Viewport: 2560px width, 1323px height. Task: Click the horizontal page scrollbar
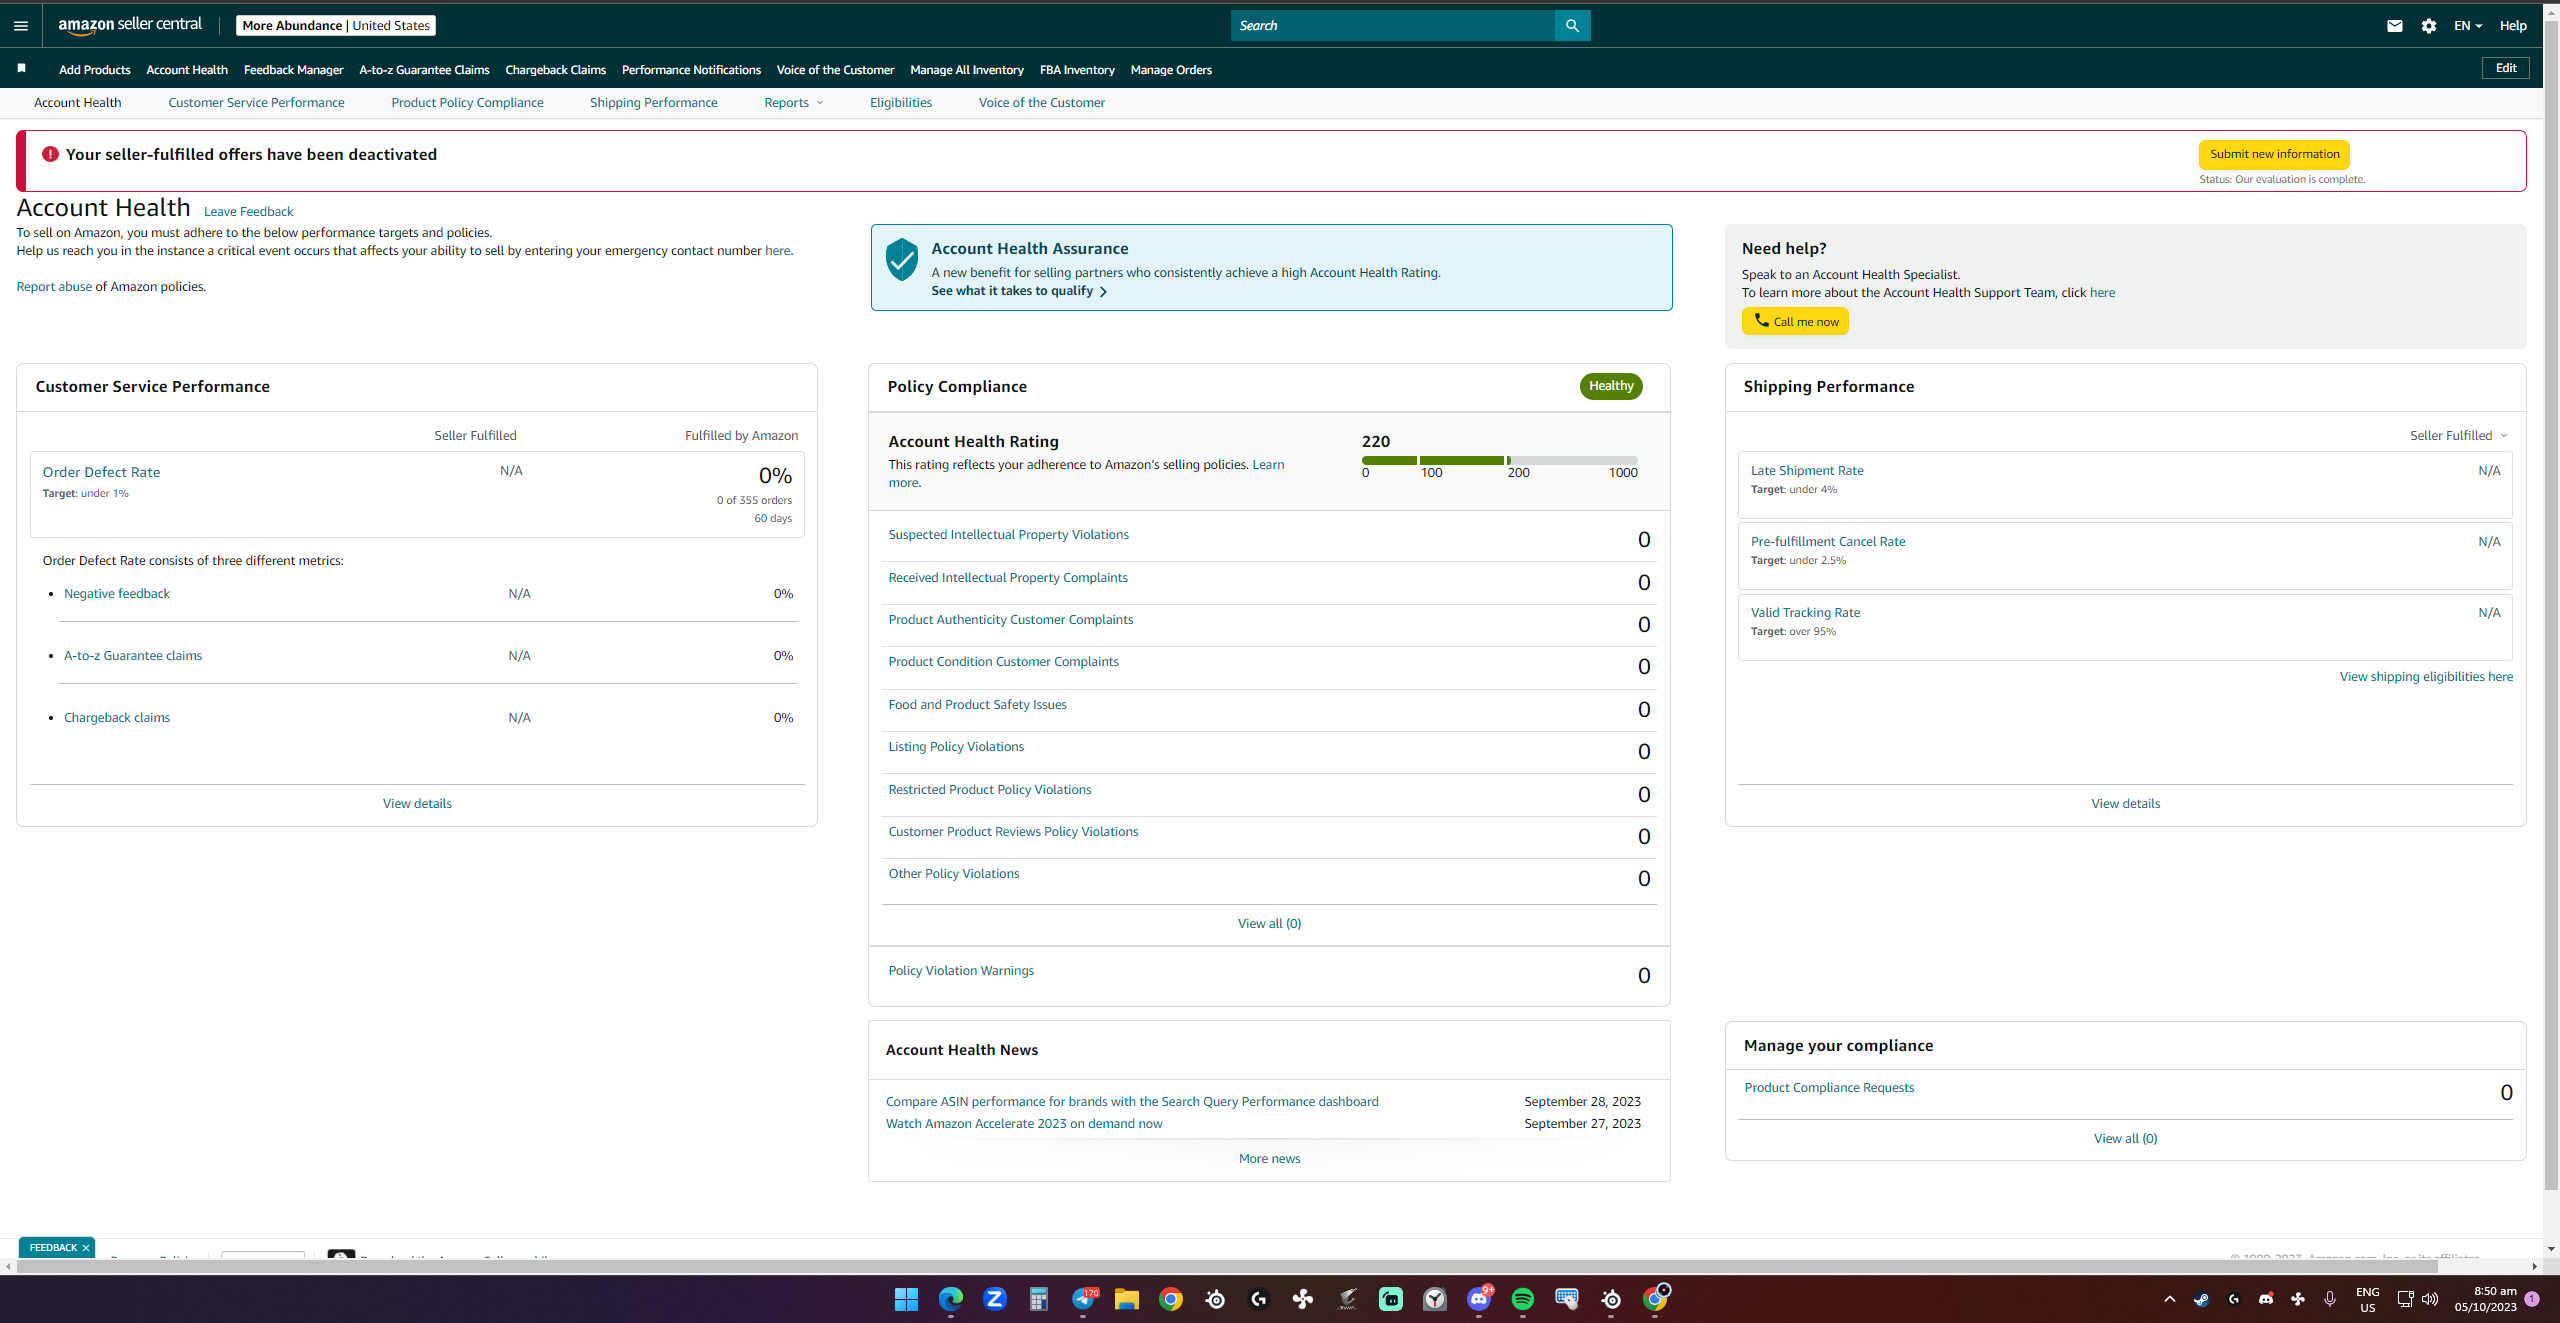(x=1227, y=1267)
